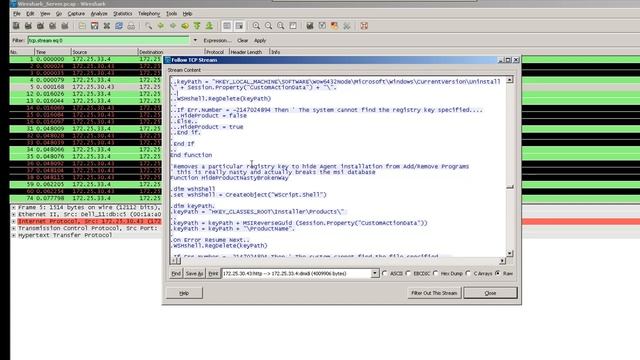This screenshot has width=640, height=360.
Task: Stop the running capture icon
Action: [x=53, y=26]
